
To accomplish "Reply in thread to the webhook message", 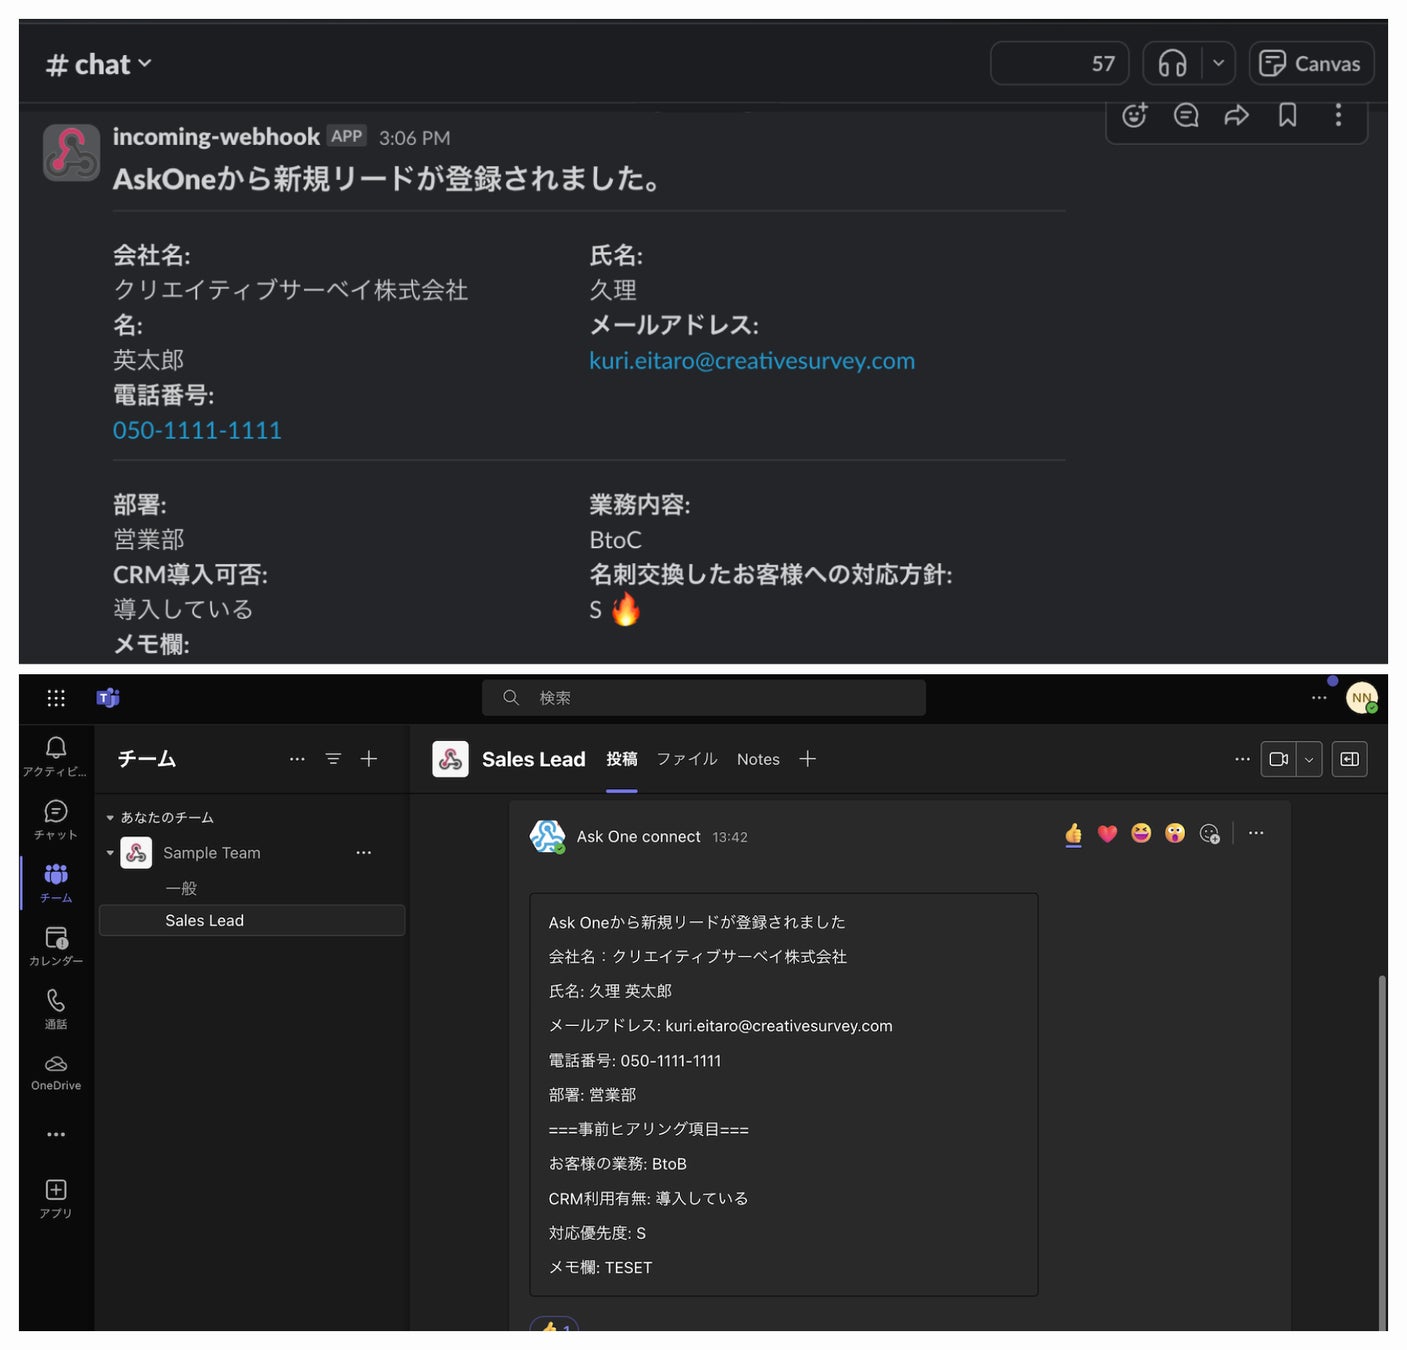I will pyautogui.click(x=1186, y=116).
